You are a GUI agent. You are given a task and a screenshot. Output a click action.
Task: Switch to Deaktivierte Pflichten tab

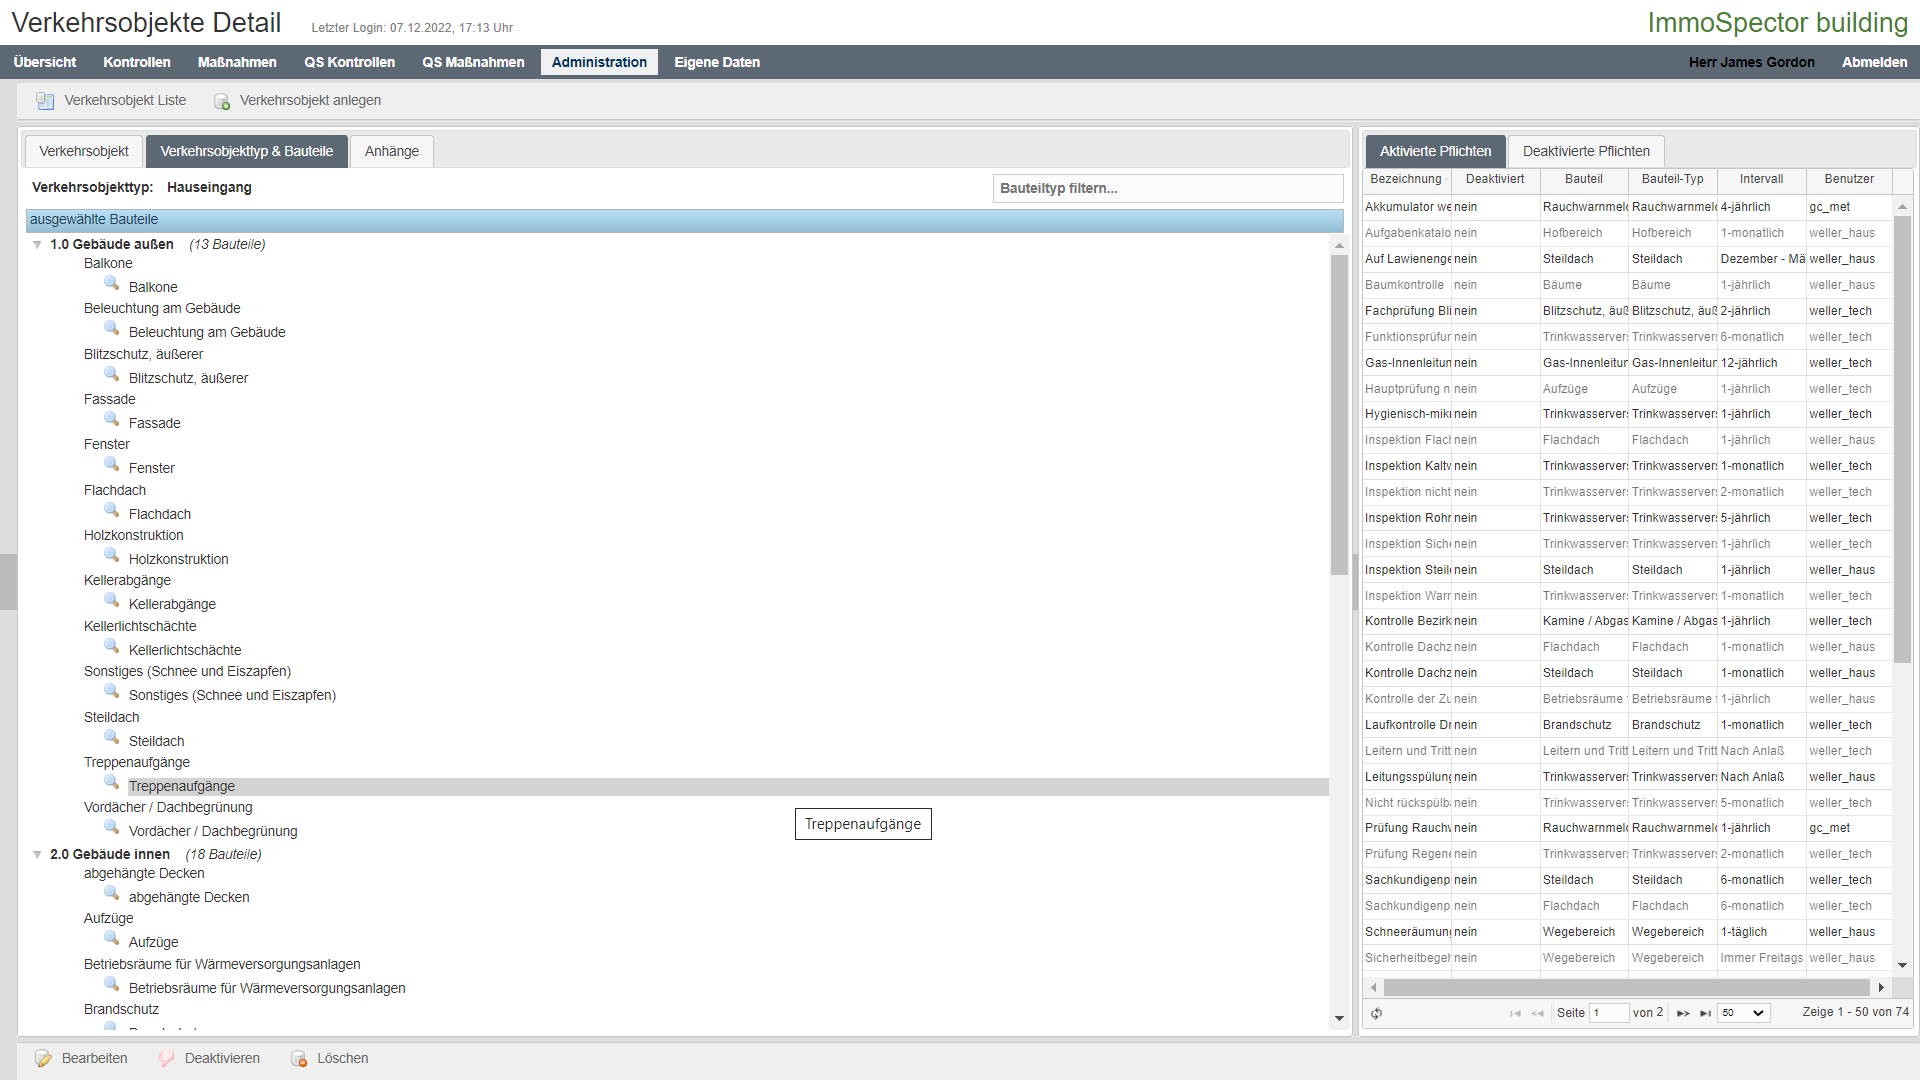[x=1586, y=151]
